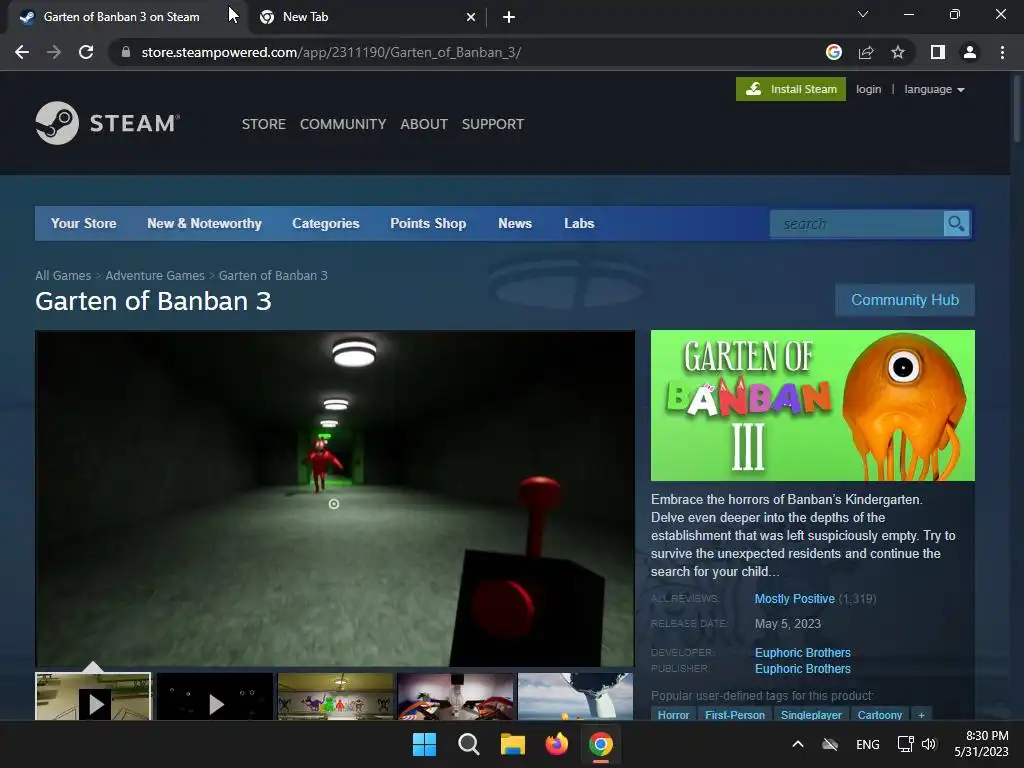Open the Your Store tab
Viewport: 1024px width, 768px height.
[84, 223]
